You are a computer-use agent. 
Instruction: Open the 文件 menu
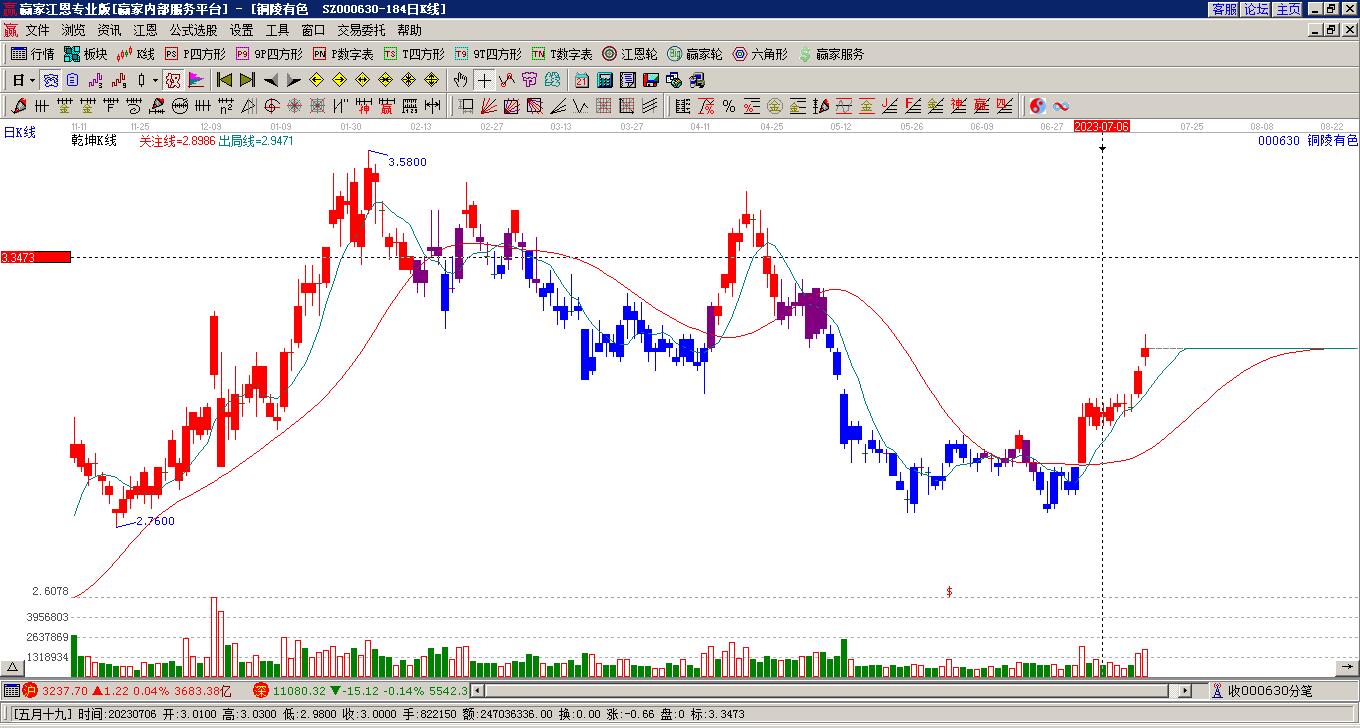37,30
